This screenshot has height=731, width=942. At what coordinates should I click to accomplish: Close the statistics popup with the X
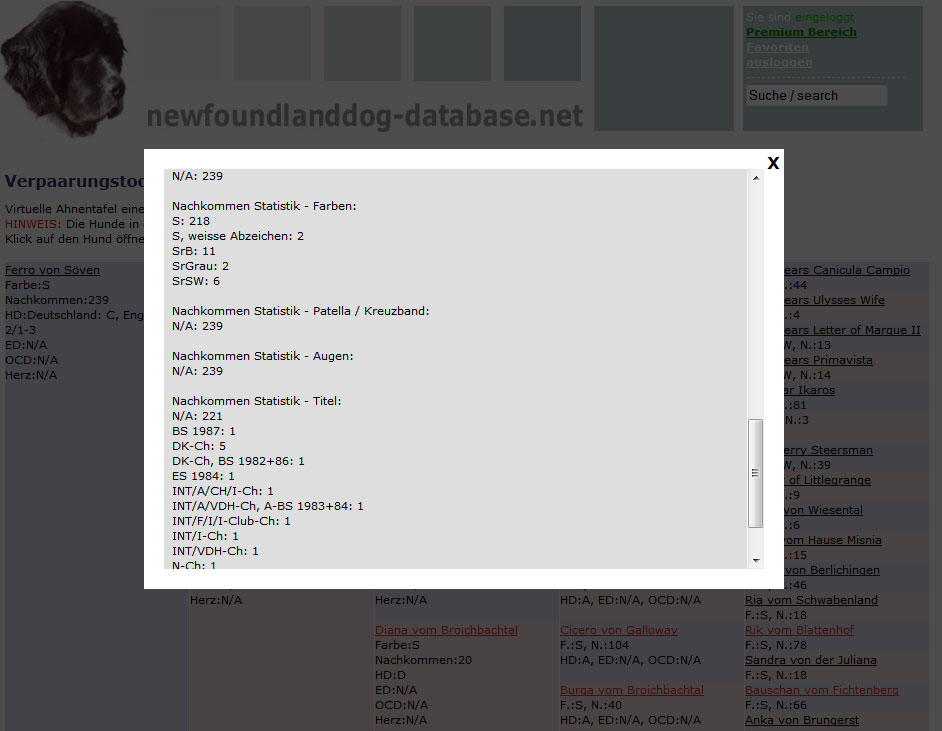pyautogui.click(x=773, y=163)
